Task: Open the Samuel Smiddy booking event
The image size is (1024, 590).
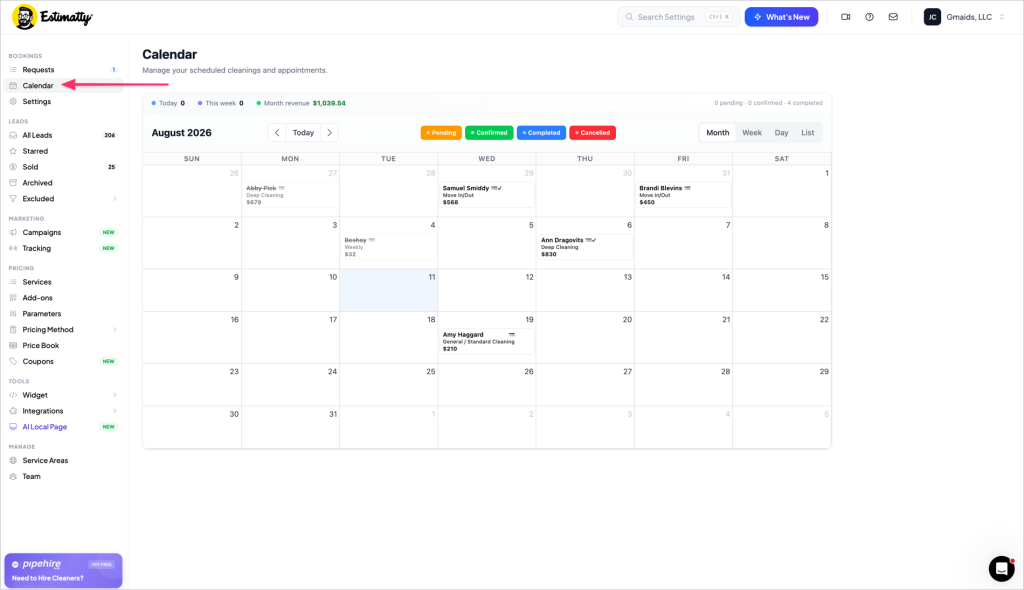Action: point(487,195)
